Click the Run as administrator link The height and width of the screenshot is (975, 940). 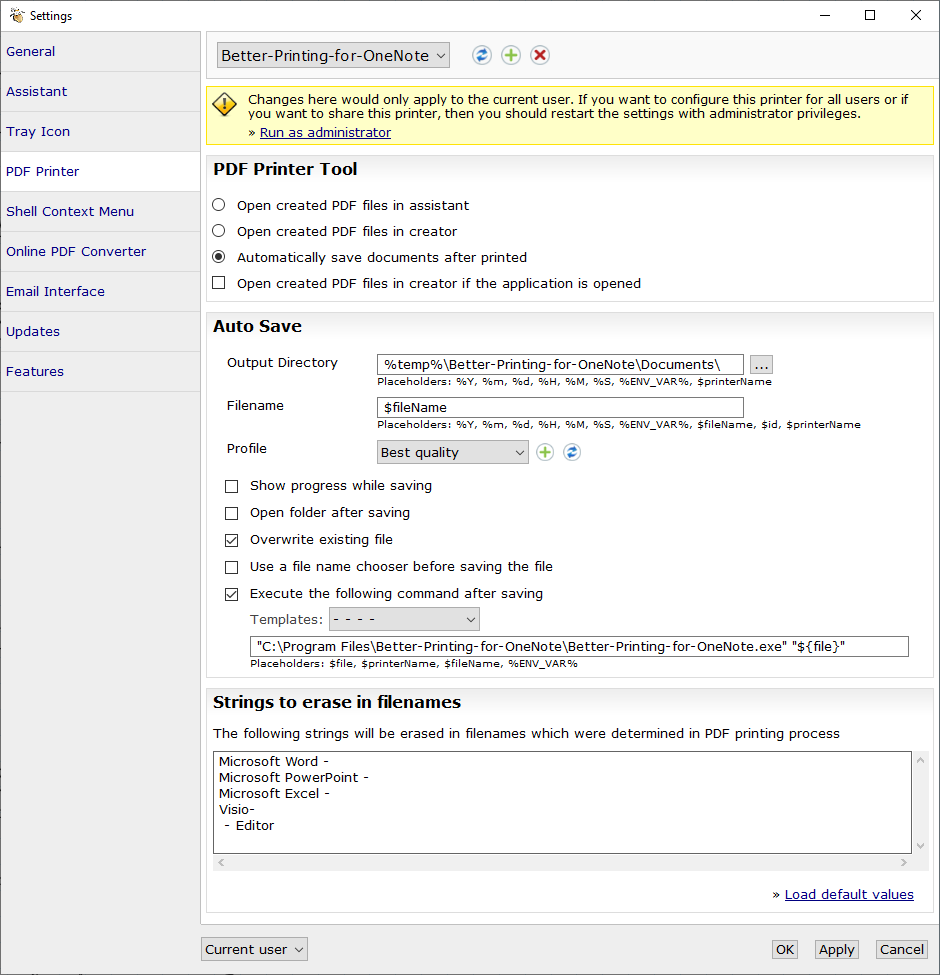(324, 131)
